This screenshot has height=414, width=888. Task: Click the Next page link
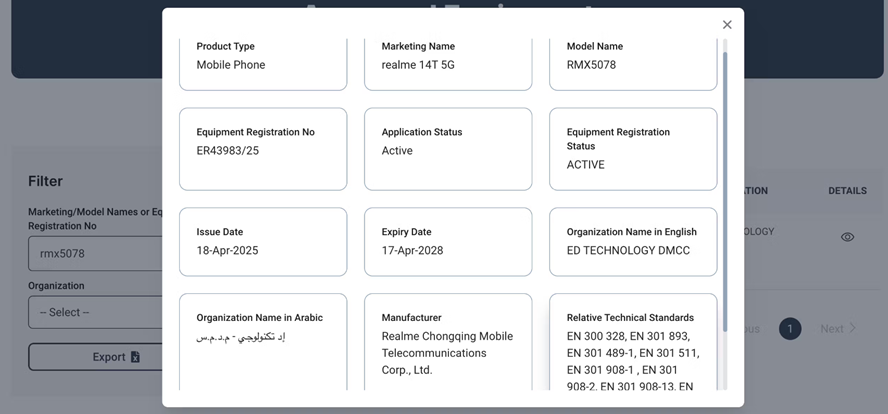click(x=838, y=329)
